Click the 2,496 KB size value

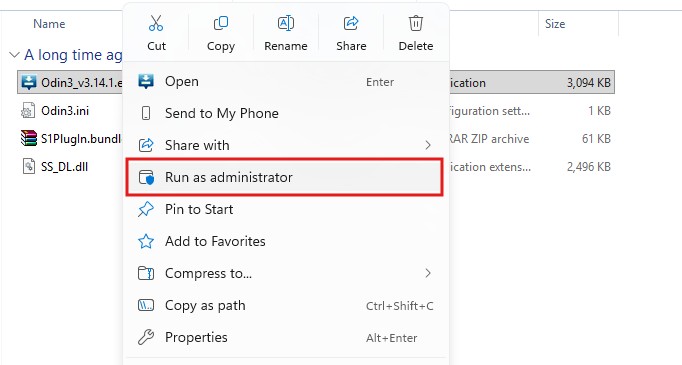[x=588, y=167]
